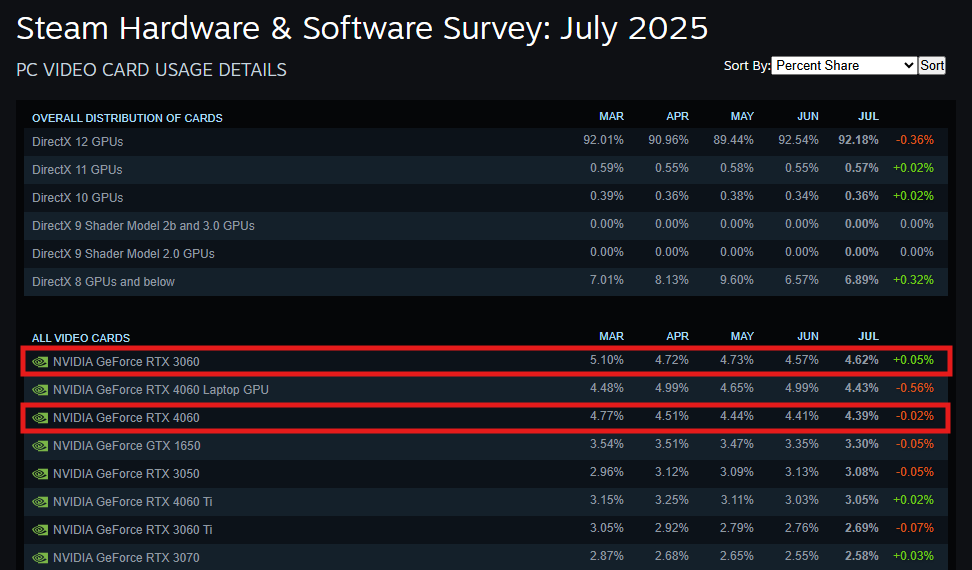The height and width of the screenshot is (570, 972).
Task: Click the 92.18% JUL value for DirectX 12
Action: click(858, 140)
